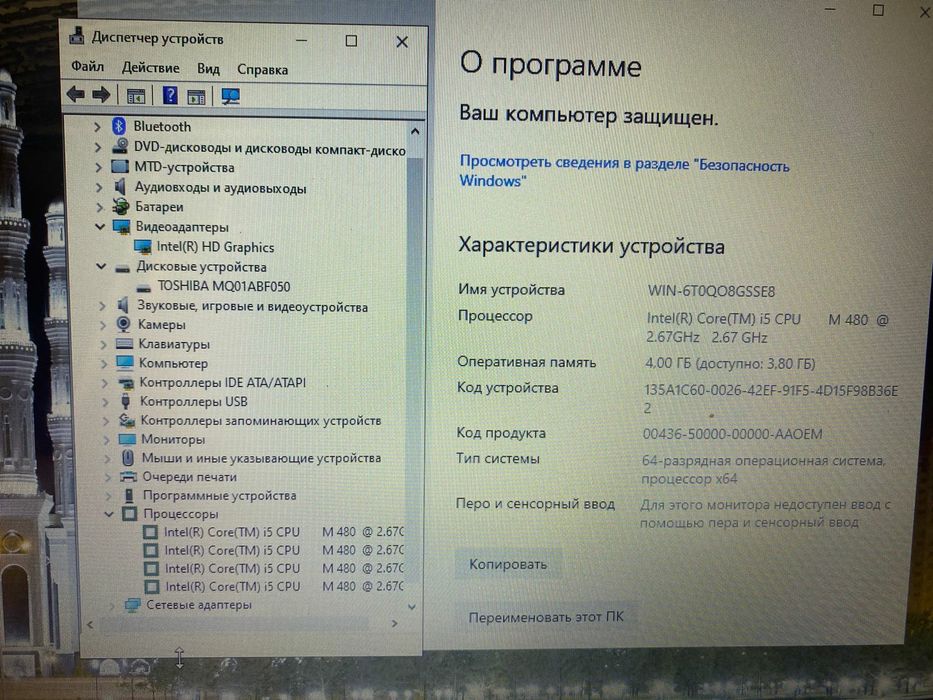Minimize the Диспетчер устройств window
933x700 pixels.
302,40
